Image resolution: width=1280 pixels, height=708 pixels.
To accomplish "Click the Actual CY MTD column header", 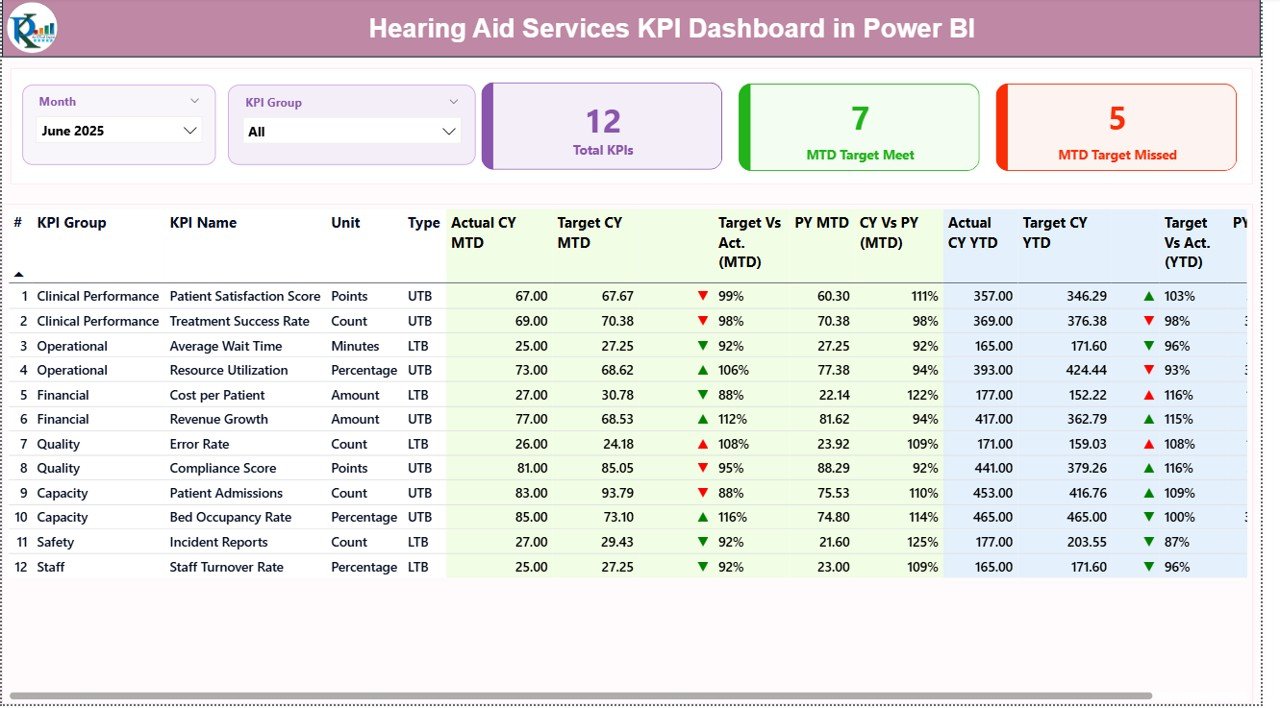I will (484, 232).
